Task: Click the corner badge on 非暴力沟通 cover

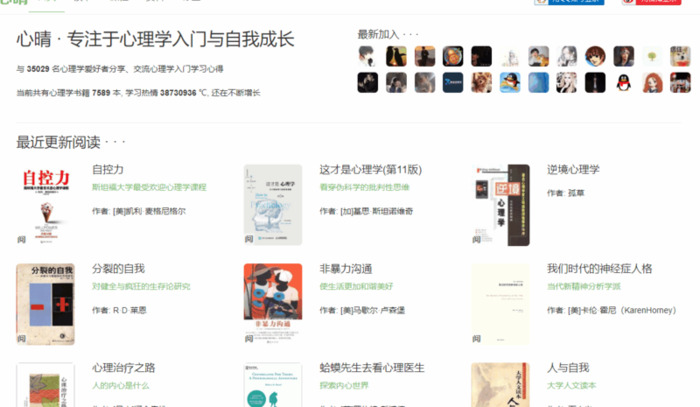Action: point(249,339)
